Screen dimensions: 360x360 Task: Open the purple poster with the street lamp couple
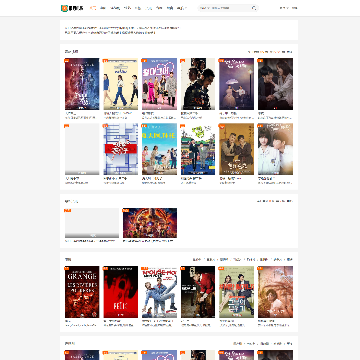pyautogui.click(x=236, y=84)
